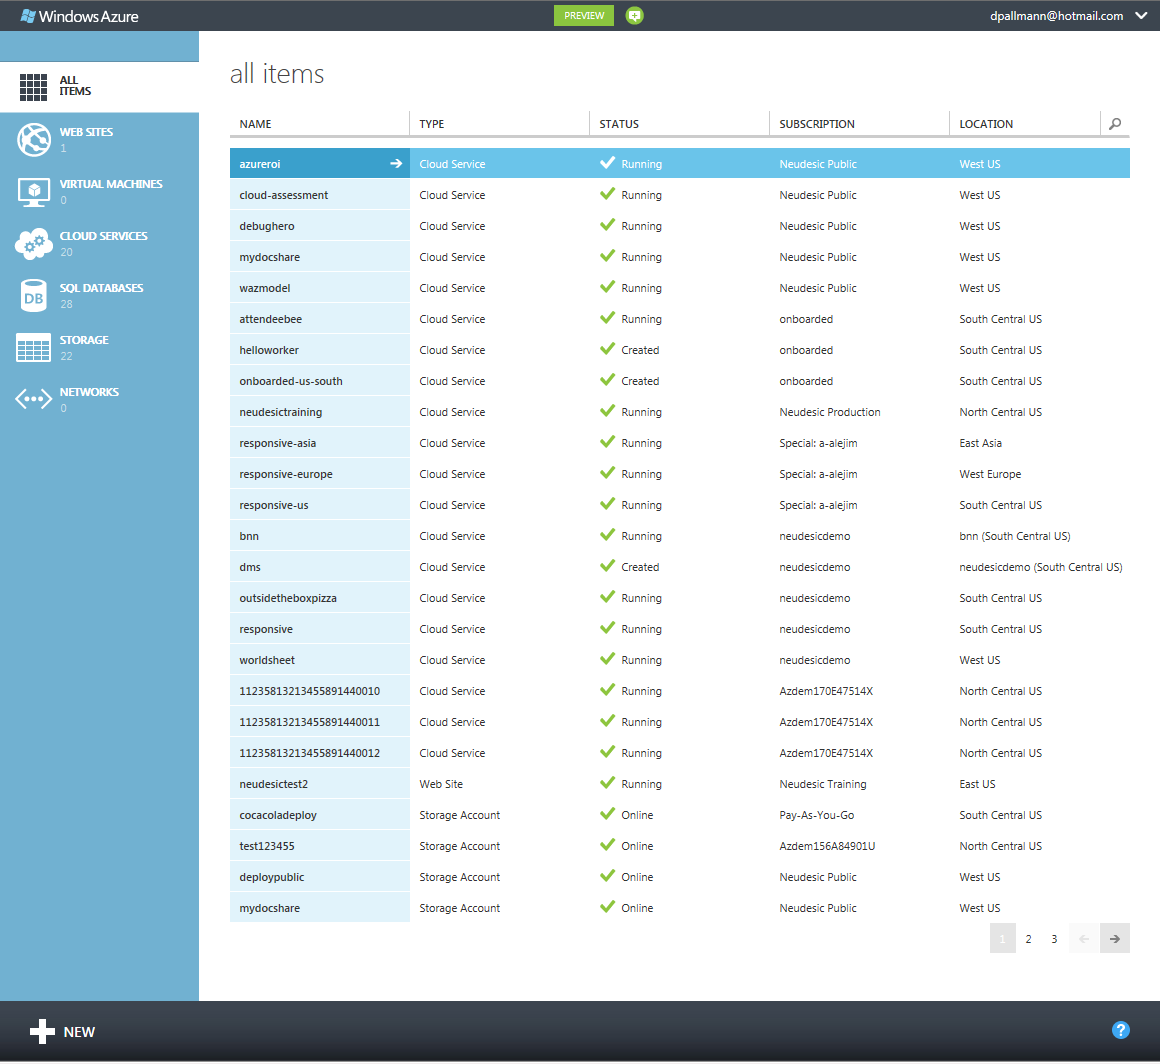The width and height of the screenshot is (1160, 1064).
Task: Select page 1 in pagination
Action: click(1002, 939)
